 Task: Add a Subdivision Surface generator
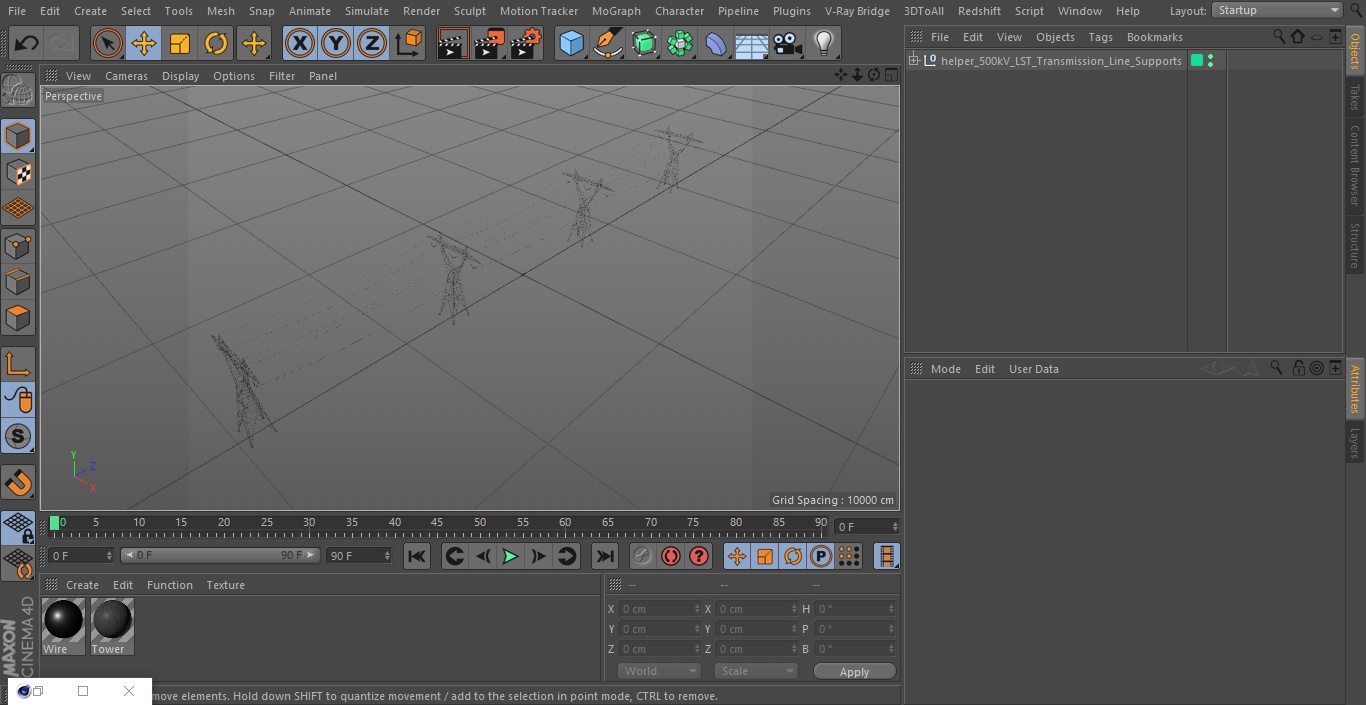[644, 44]
